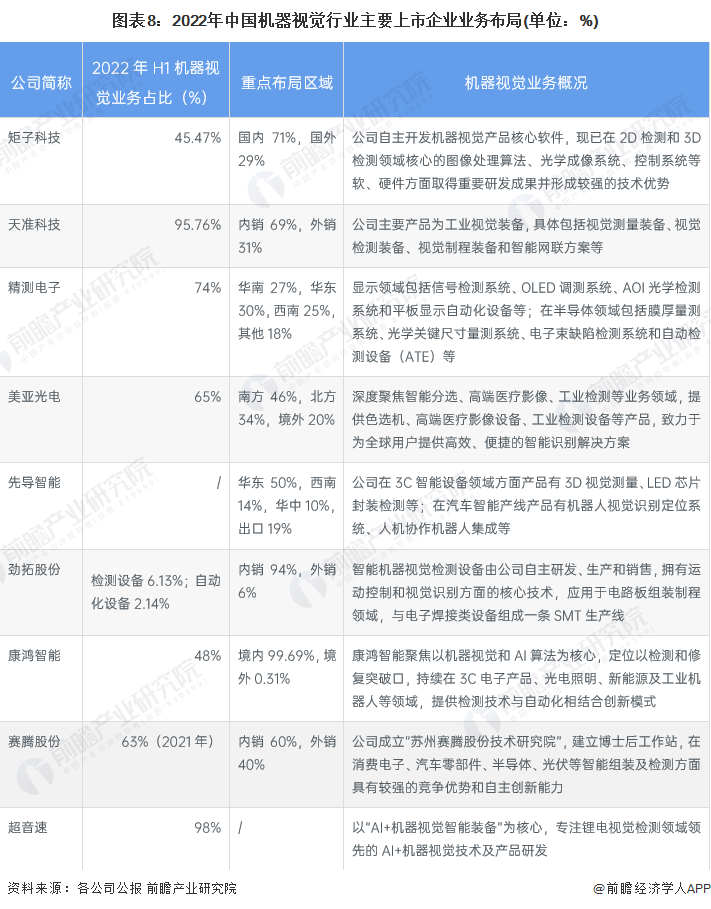The image size is (711, 909).
Task: Click the source note 资料来源
Action: click(122, 888)
